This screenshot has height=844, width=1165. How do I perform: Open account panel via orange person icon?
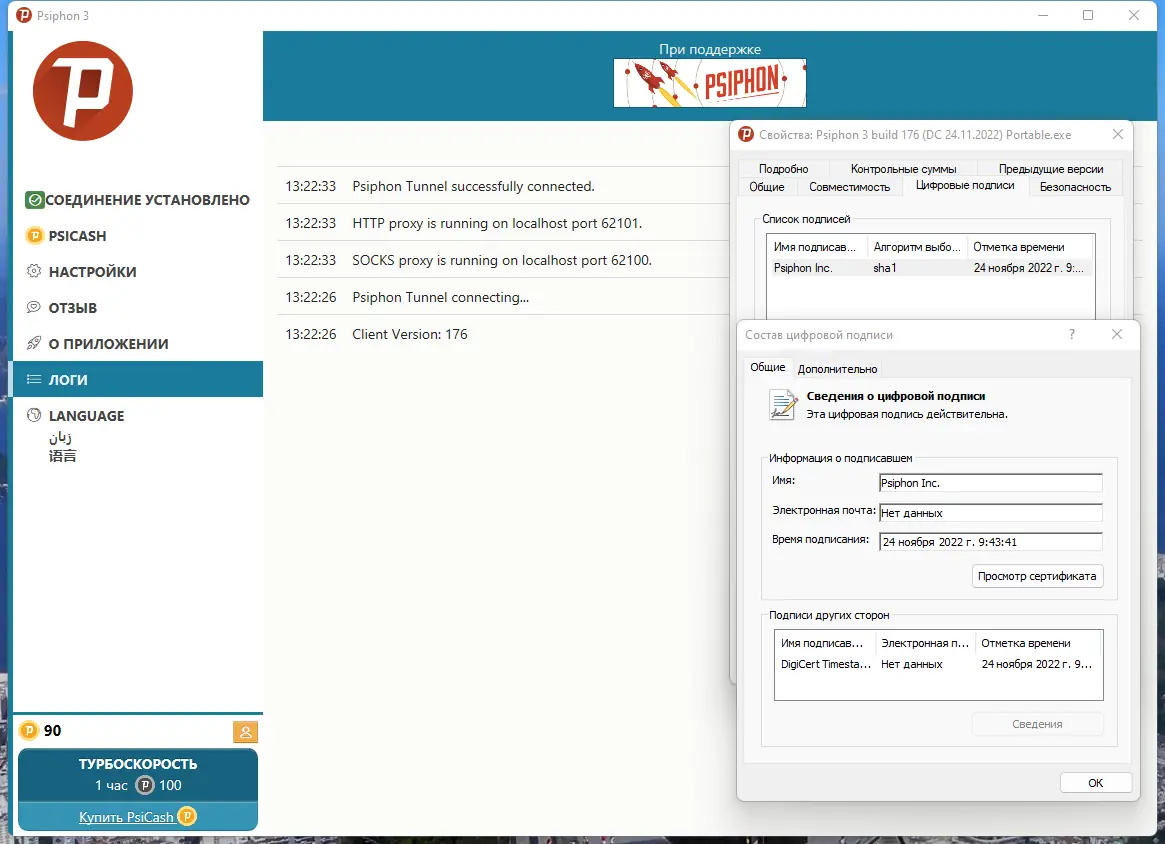coord(245,732)
